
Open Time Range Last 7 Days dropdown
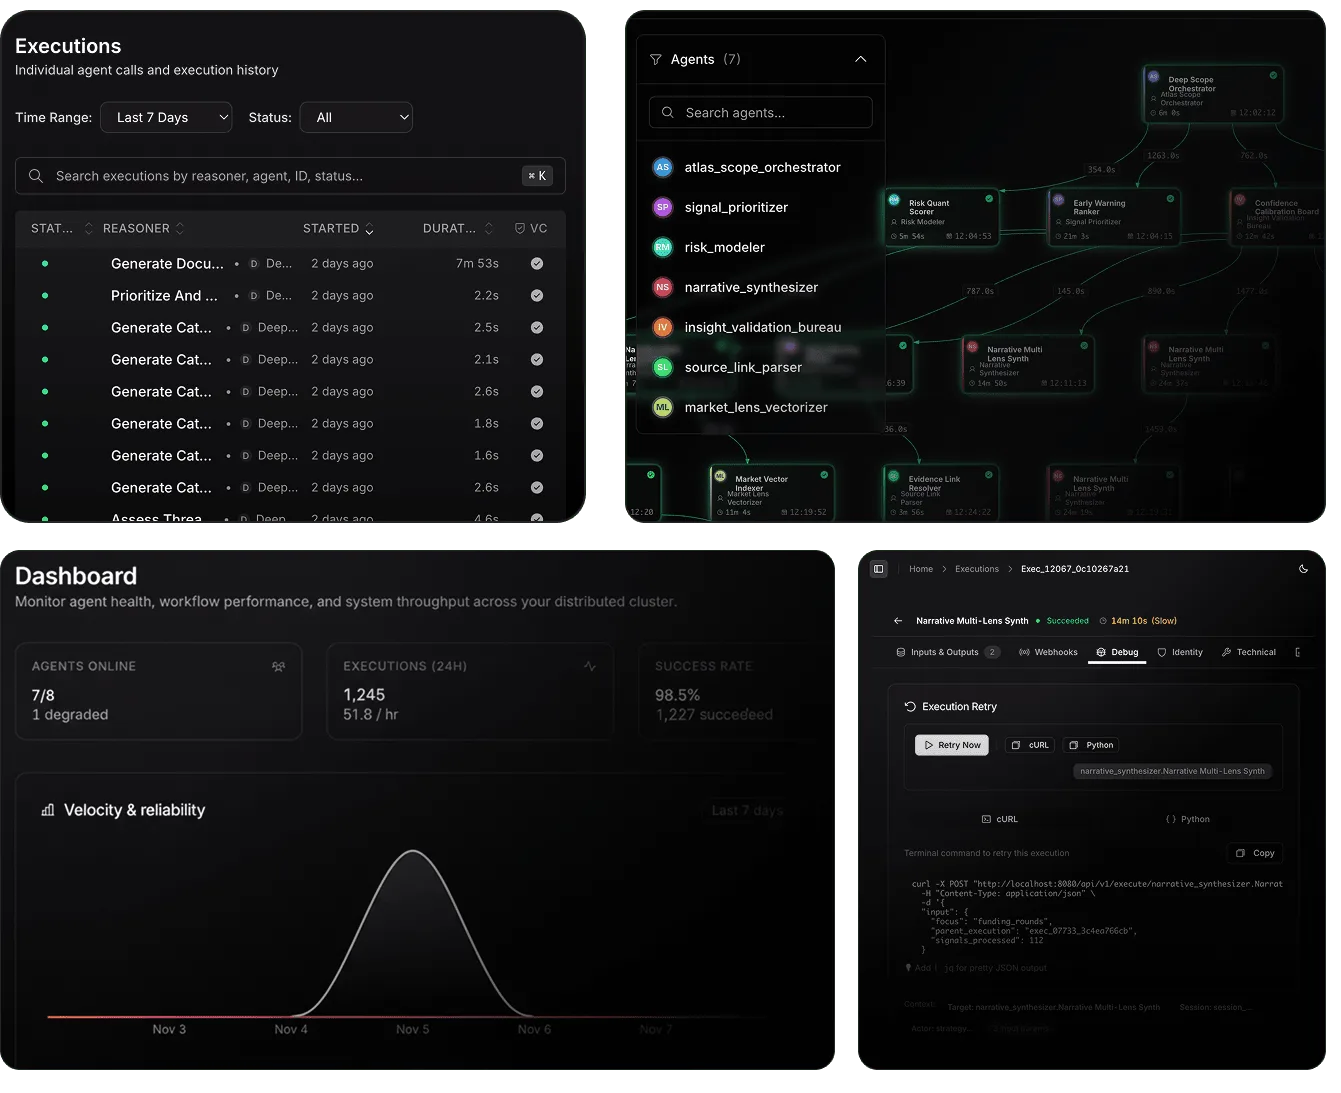(x=166, y=117)
